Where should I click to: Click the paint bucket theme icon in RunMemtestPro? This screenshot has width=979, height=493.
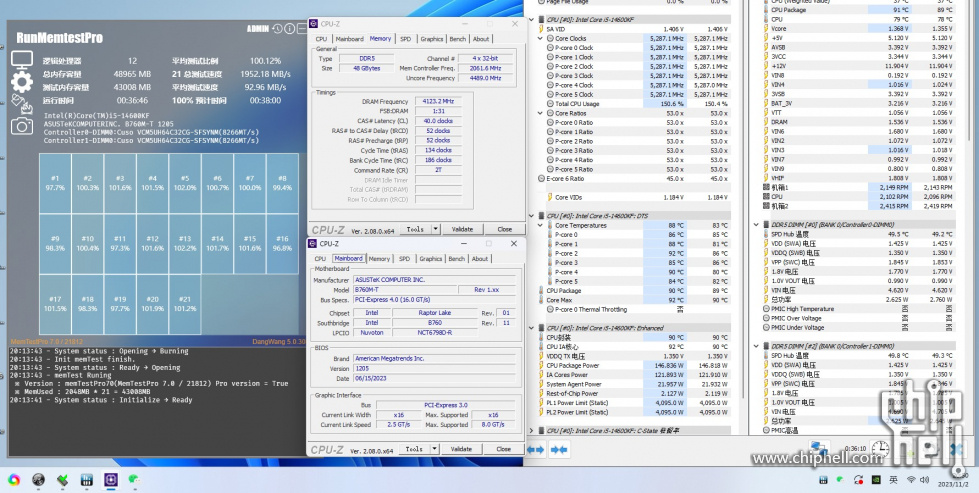[x=21, y=104]
